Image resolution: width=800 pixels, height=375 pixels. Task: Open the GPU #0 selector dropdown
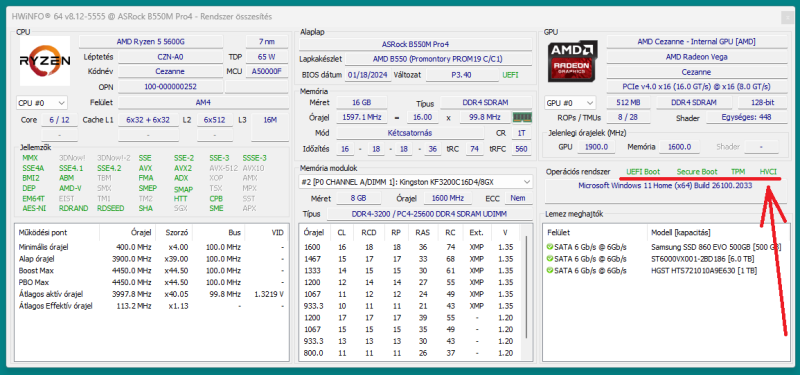pos(570,103)
